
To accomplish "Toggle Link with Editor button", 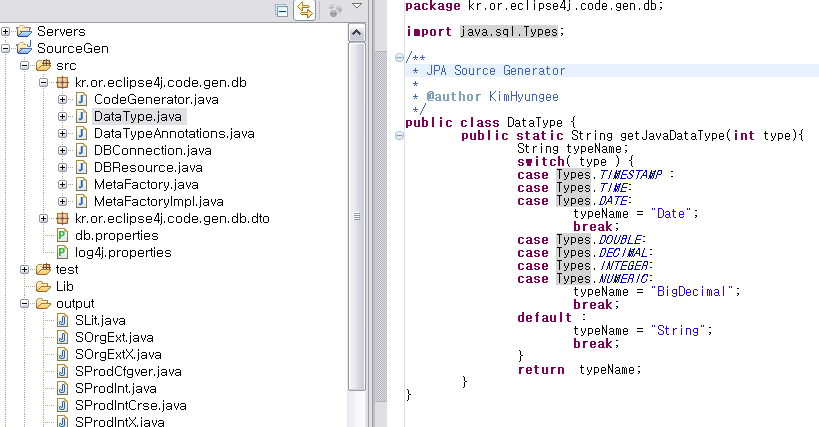I will tap(305, 10).
